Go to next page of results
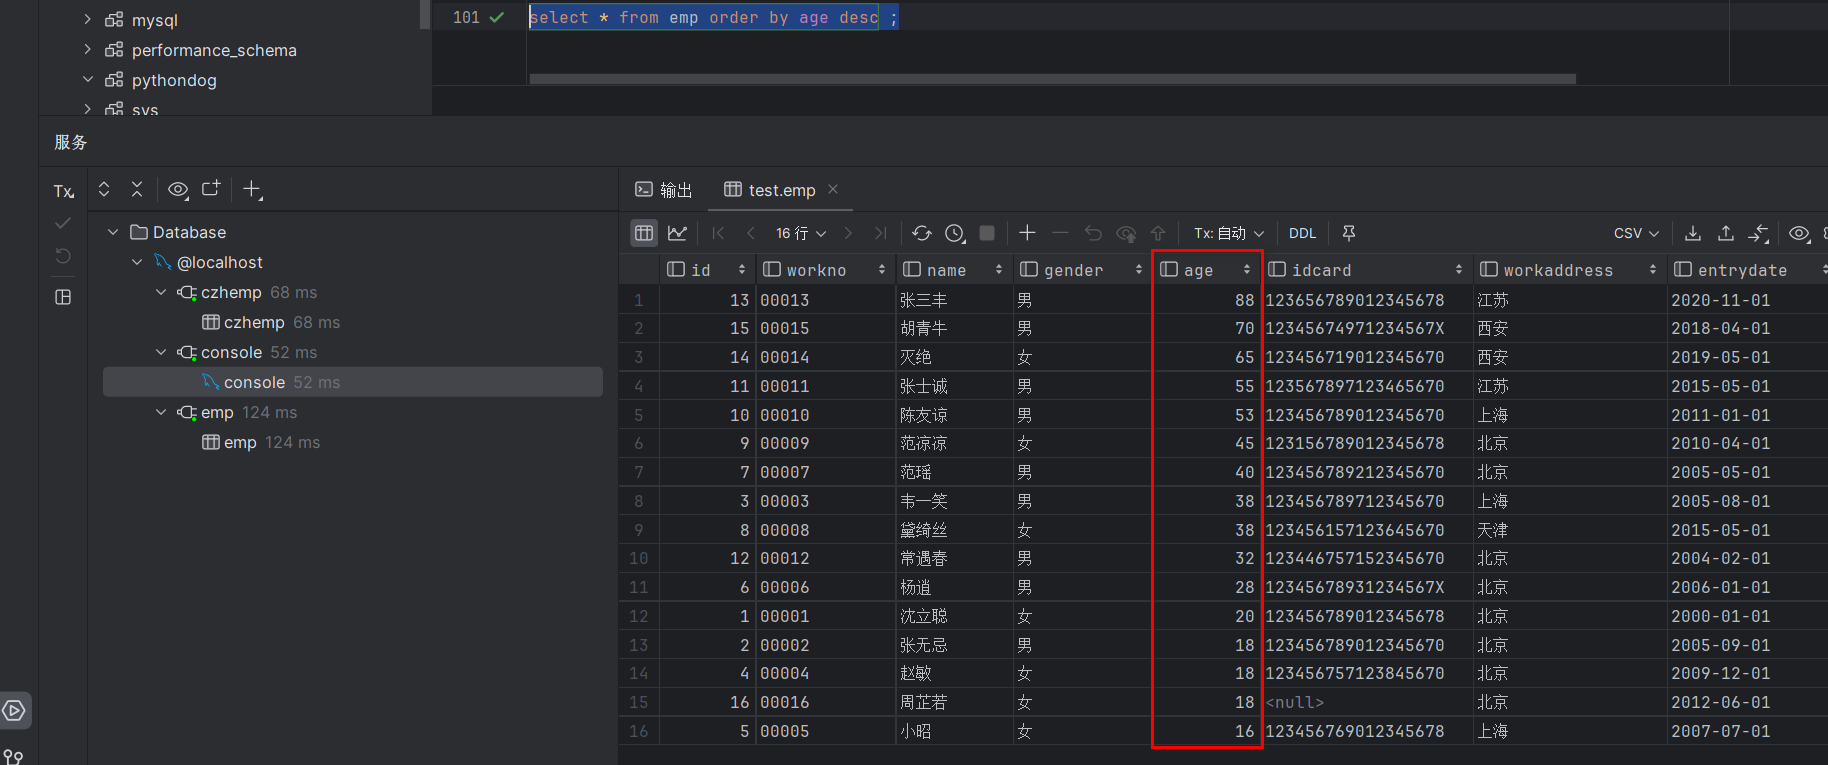Viewport: 1828px width, 765px height. tap(848, 233)
